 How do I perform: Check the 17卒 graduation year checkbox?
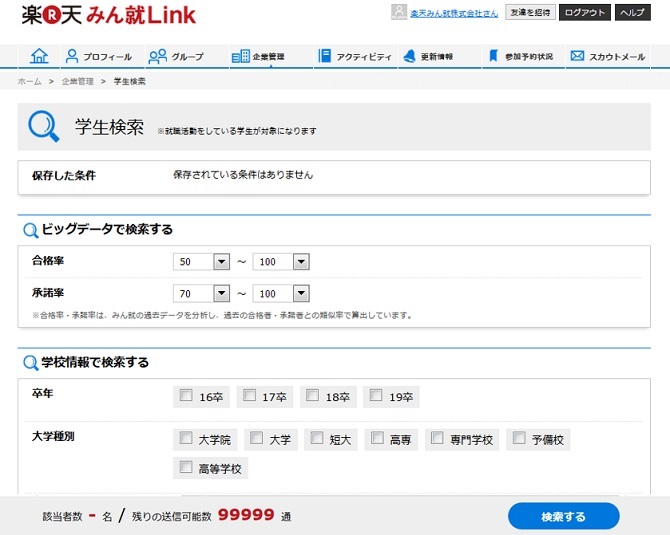249,396
